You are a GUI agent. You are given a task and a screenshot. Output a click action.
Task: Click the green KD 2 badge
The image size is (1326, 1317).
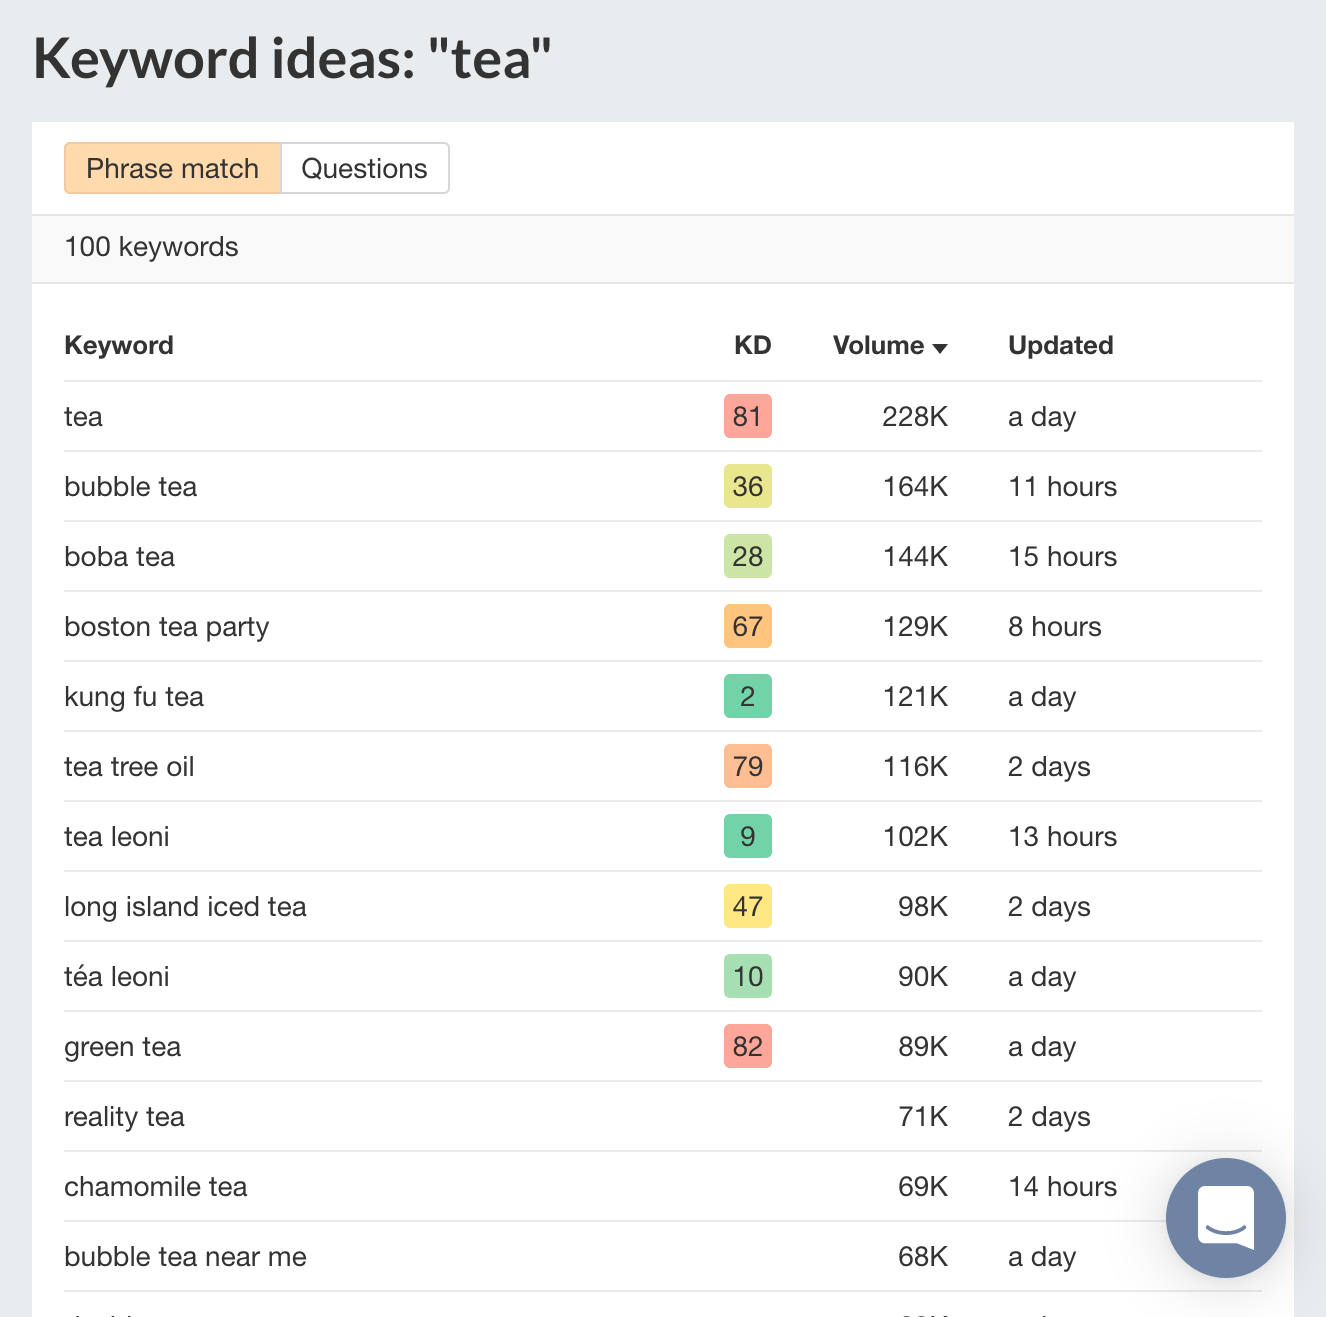(x=747, y=697)
